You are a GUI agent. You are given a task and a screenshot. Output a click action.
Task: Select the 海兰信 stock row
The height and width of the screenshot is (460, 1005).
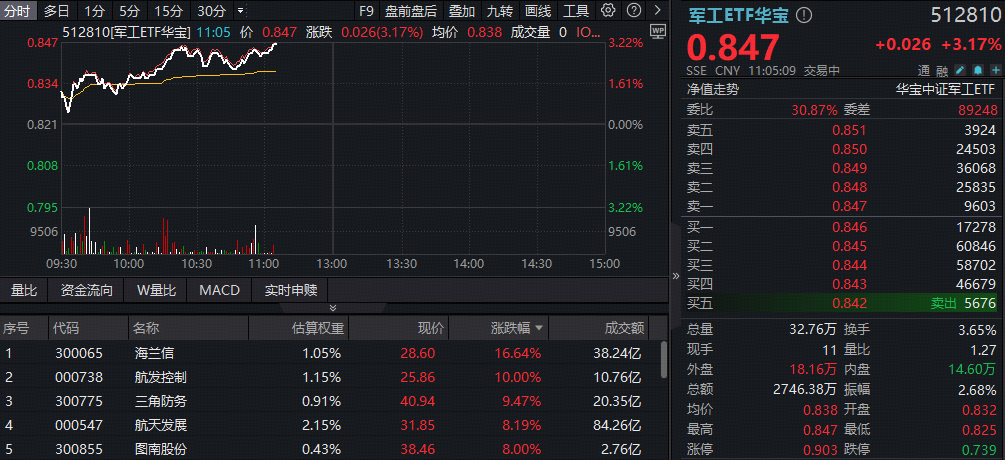(153, 353)
